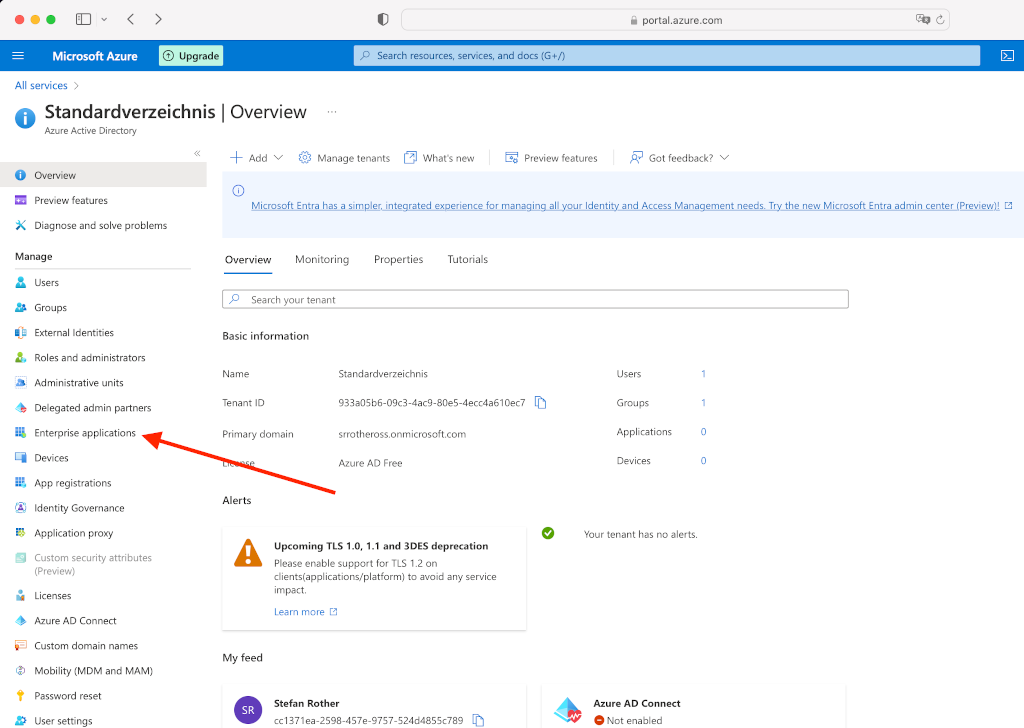Viewport: 1024px width, 728px height.
Task: Click the Upgrade button
Action: point(191,55)
